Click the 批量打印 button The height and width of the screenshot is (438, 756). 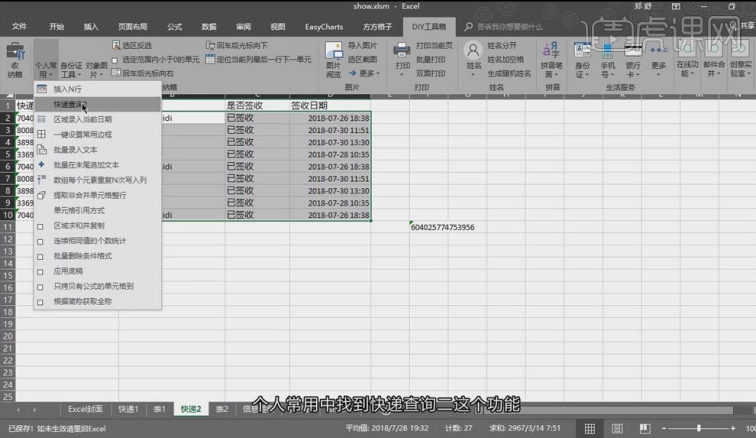(431, 59)
